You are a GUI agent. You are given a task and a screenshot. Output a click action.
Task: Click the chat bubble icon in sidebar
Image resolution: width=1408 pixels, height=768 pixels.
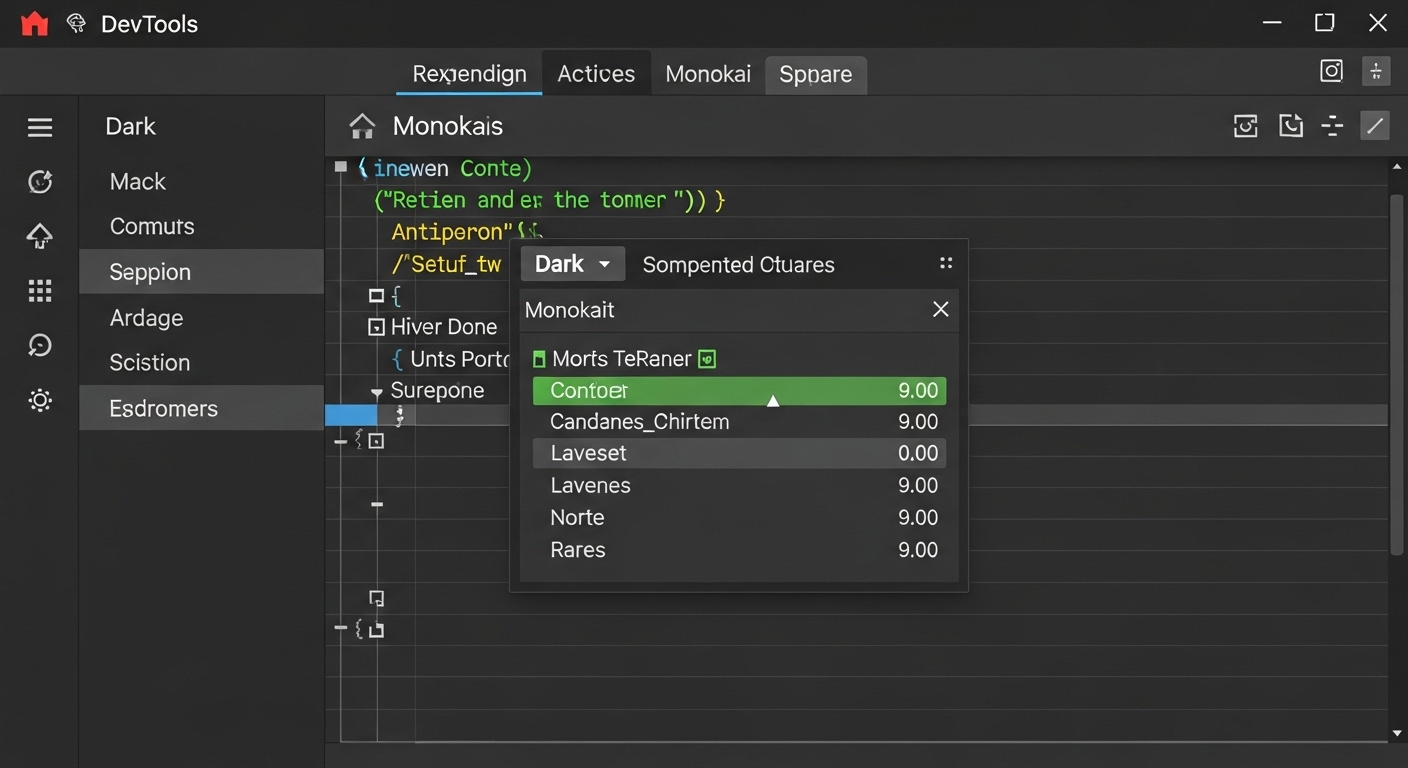coord(40,346)
